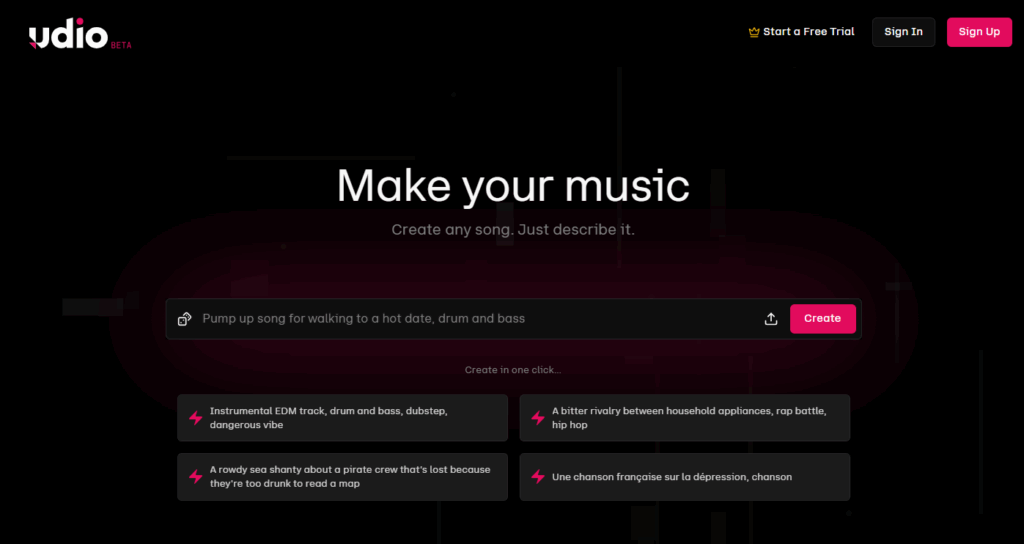Click the crown icon beside Start a Free Trial
The image size is (1024, 544).
click(754, 32)
